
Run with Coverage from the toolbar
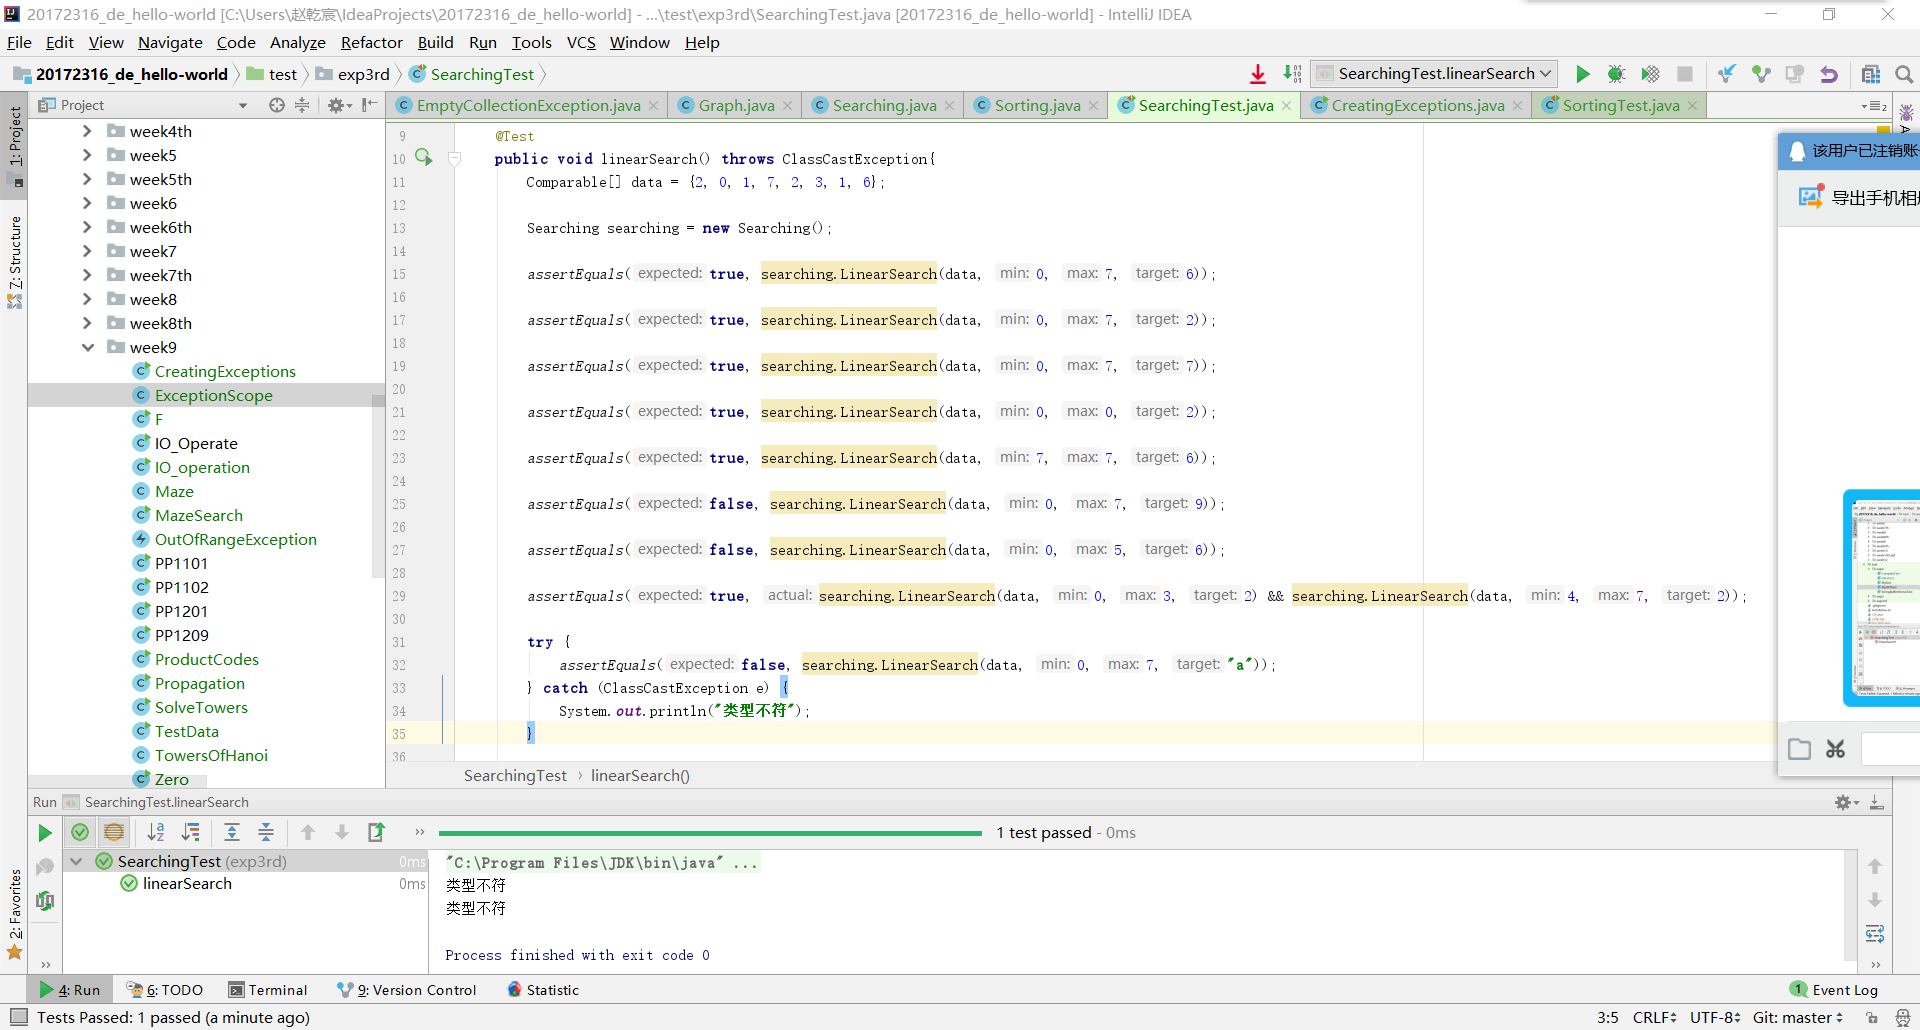coord(1650,74)
